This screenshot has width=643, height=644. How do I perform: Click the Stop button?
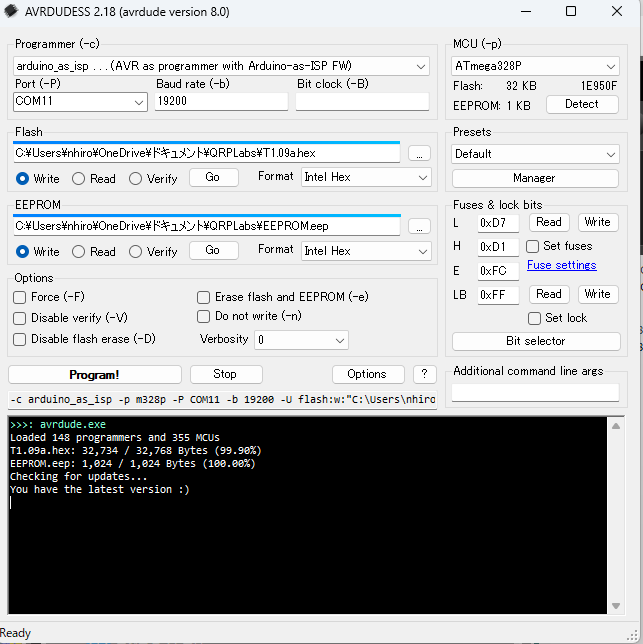pyautogui.click(x=226, y=374)
